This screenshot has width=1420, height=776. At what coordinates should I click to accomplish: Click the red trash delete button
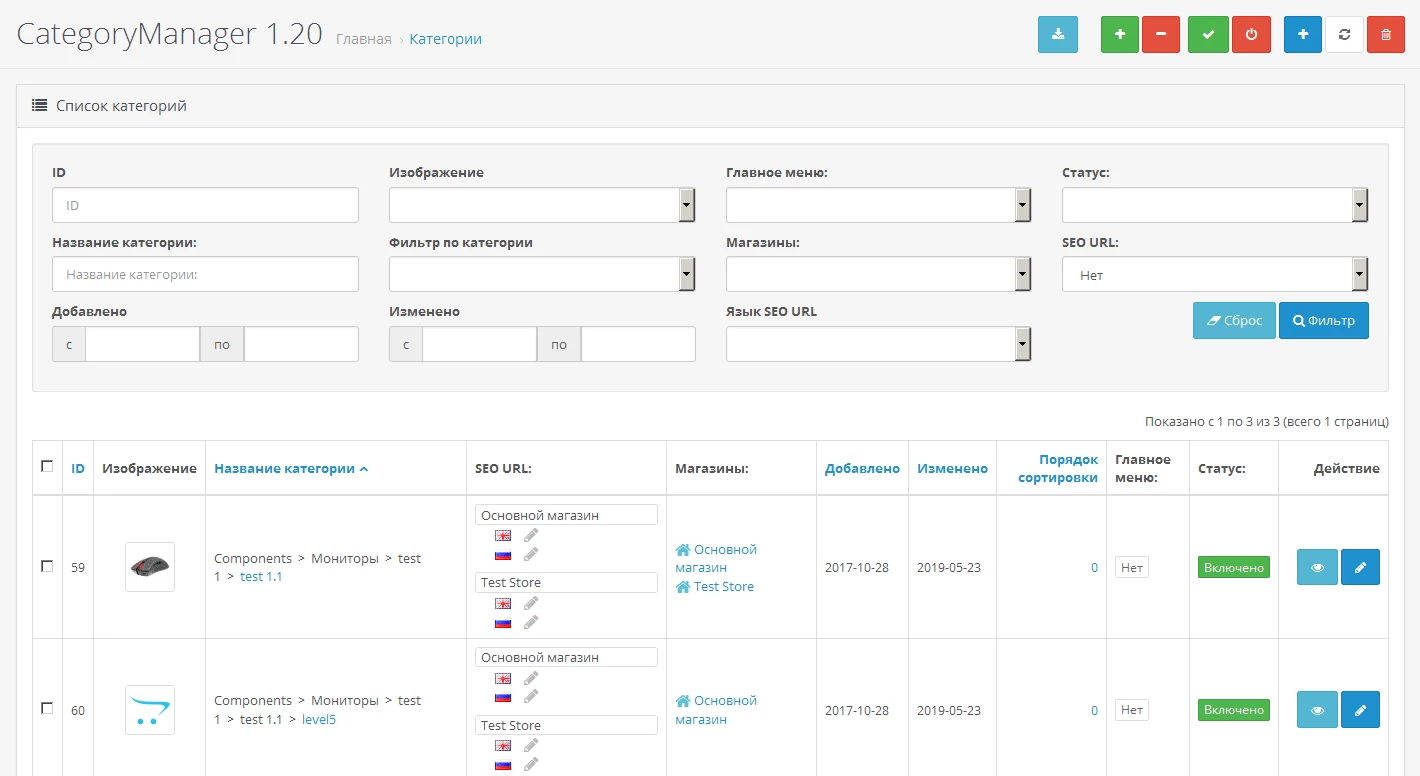[1385, 34]
